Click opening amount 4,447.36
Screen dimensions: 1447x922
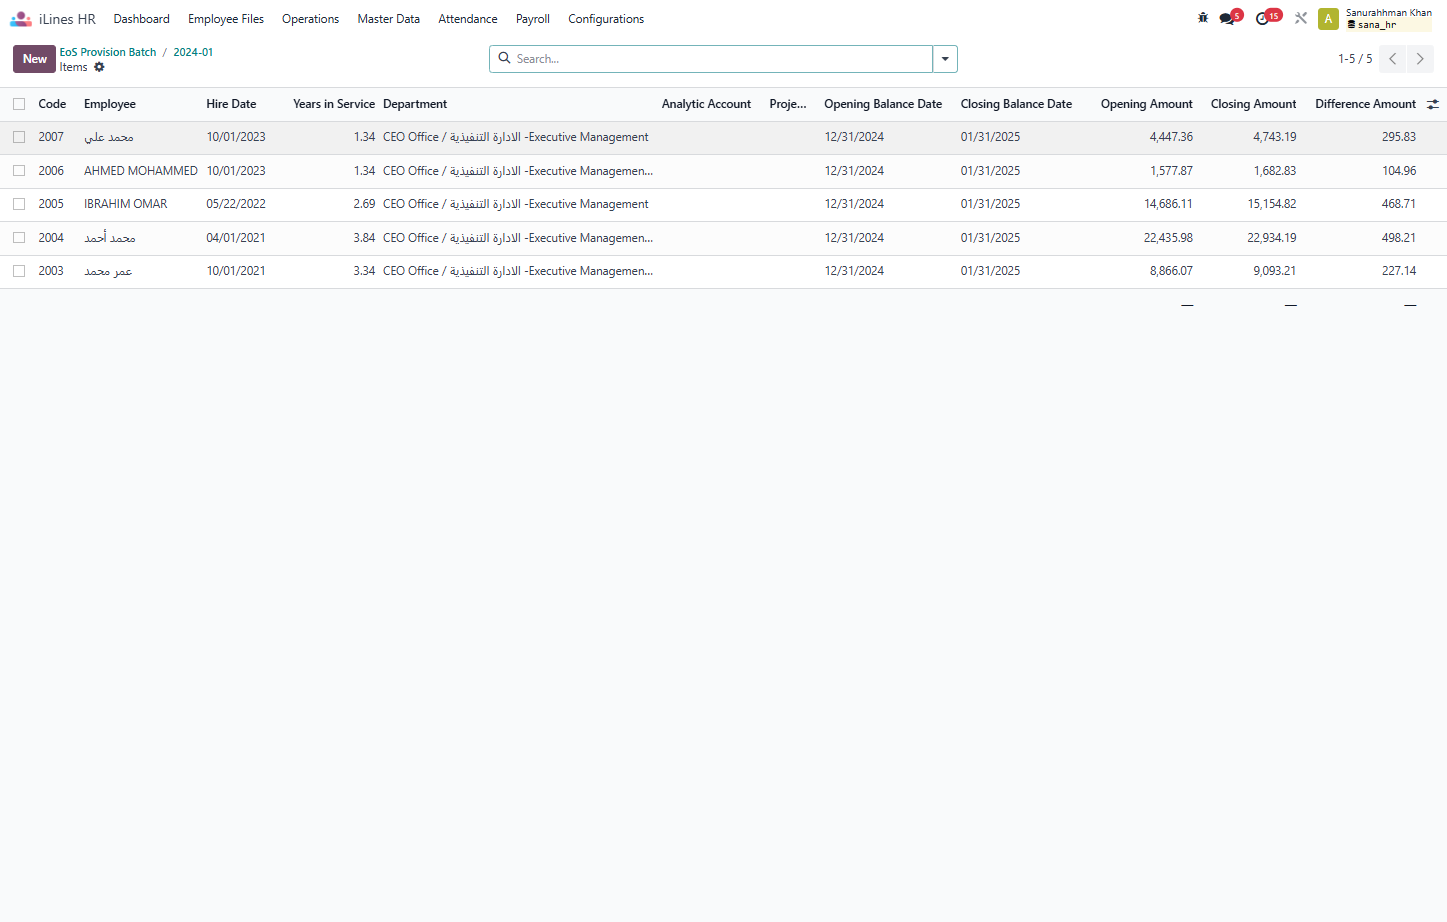pos(1171,137)
